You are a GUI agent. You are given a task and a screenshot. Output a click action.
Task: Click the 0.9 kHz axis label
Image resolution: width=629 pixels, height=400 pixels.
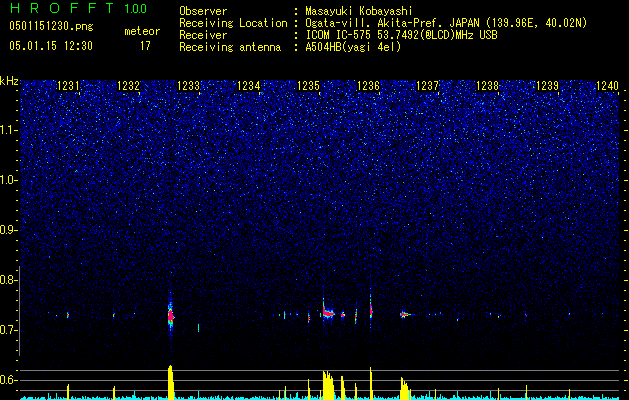tap(7, 230)
